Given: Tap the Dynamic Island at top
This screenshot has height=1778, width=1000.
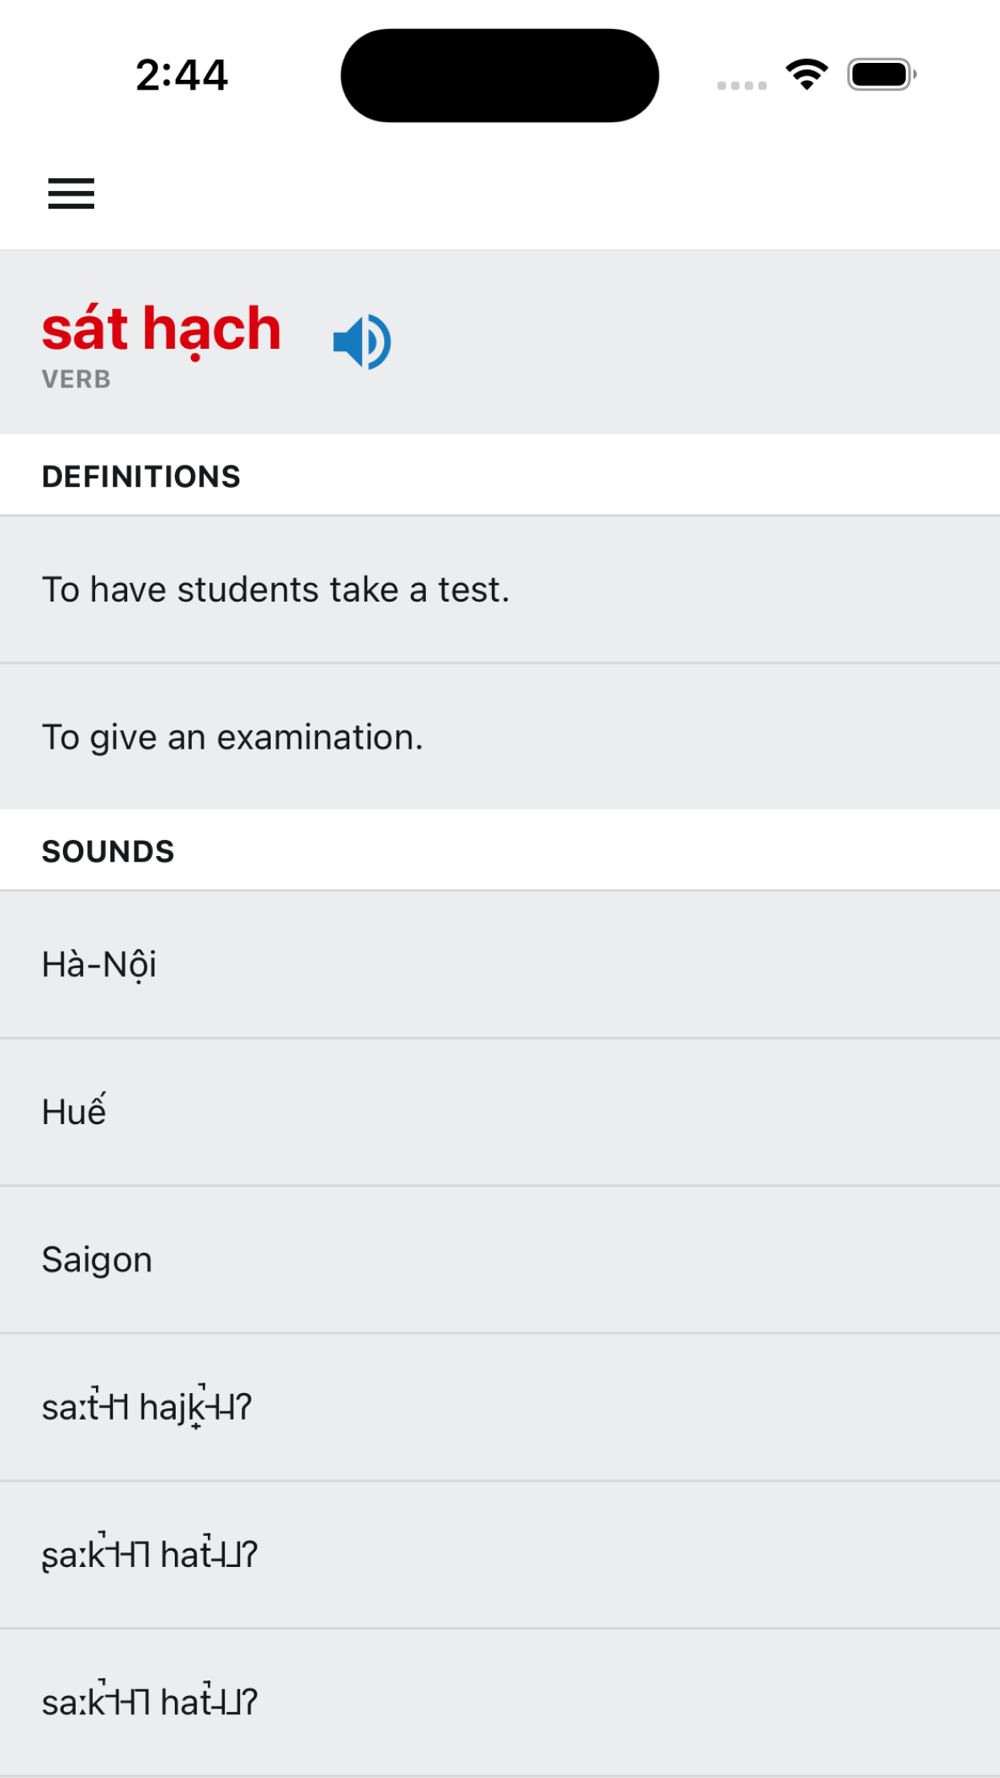Looking at the screenshot, I should click(x=499, y=76).
